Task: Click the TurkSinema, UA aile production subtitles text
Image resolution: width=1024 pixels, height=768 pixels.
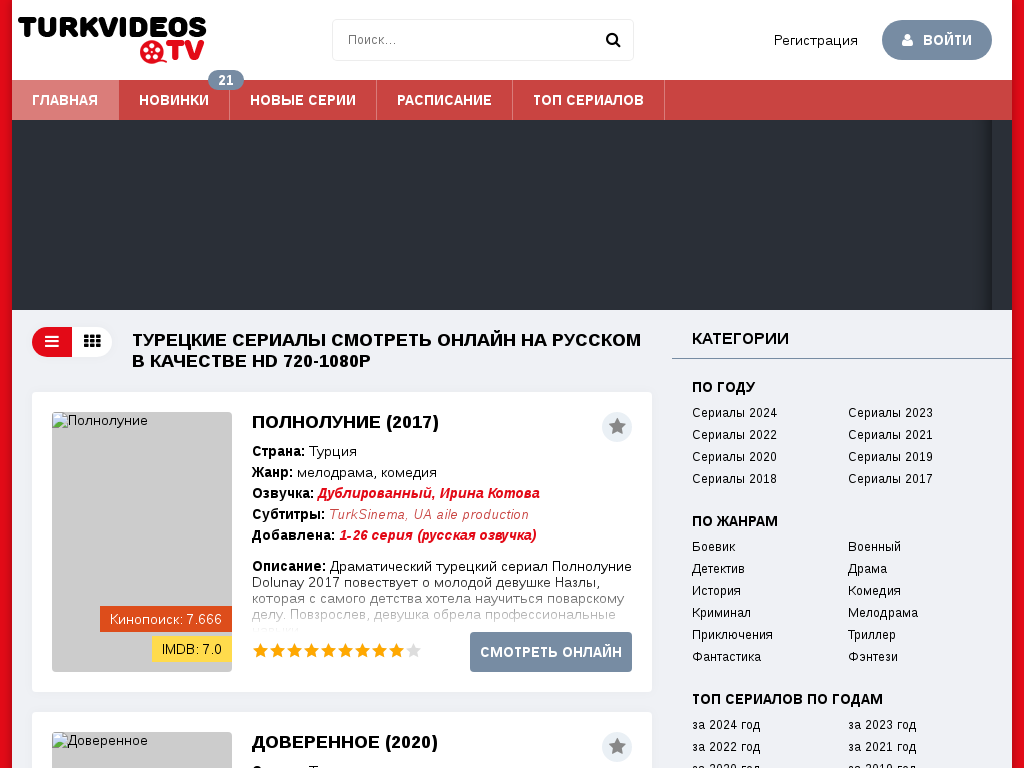Action: coord(429,515)
